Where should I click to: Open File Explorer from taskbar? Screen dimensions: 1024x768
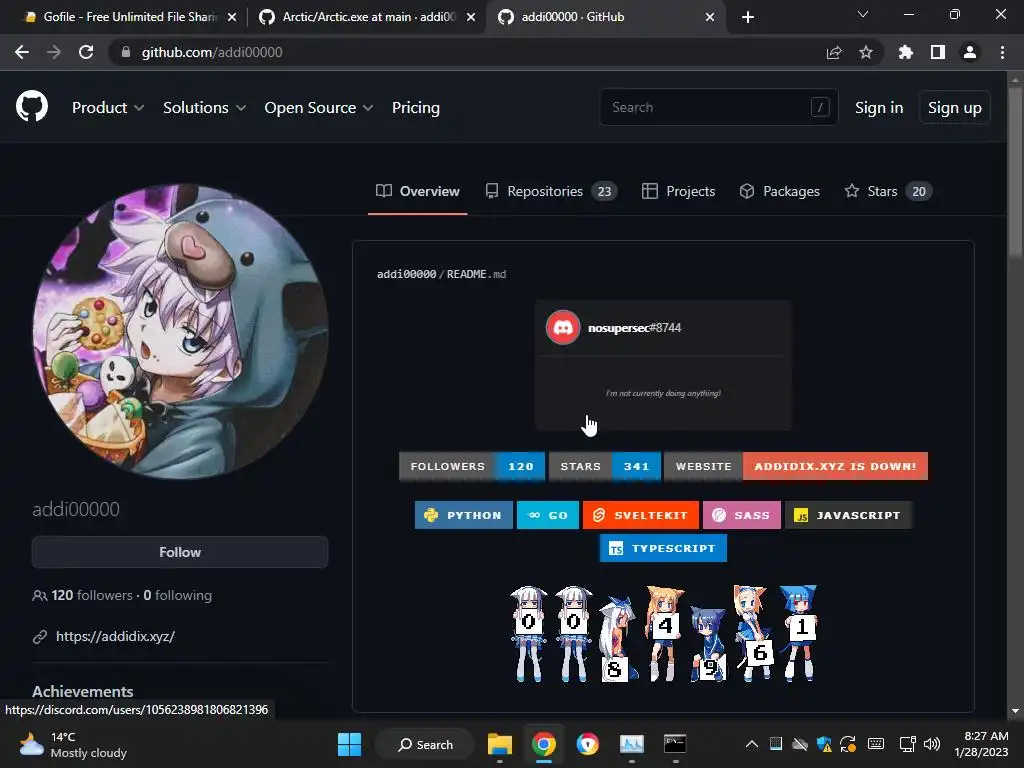click(x=500, y=744)
